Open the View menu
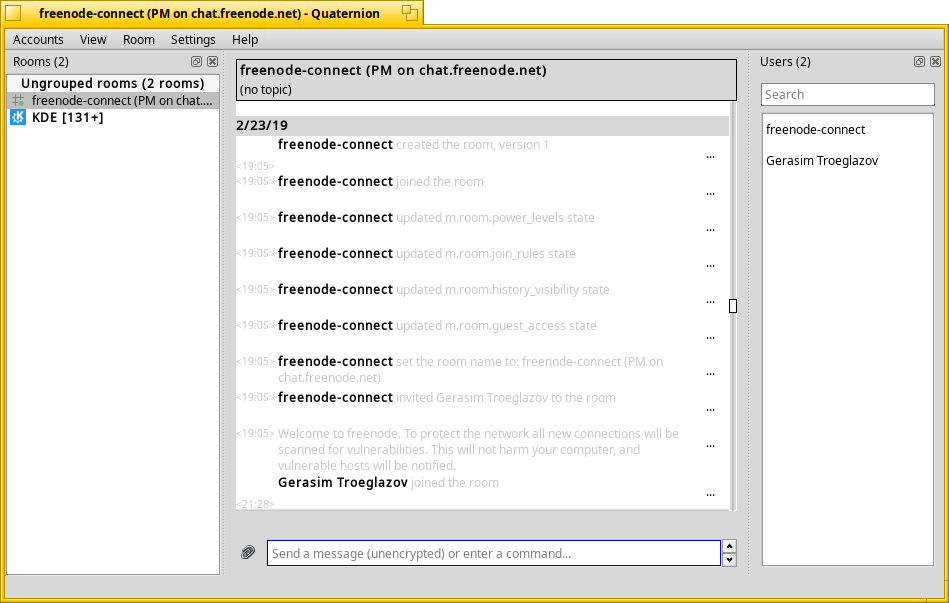Image resolution: width=949 pixels, height=603 pixels. tap(93, 39)
